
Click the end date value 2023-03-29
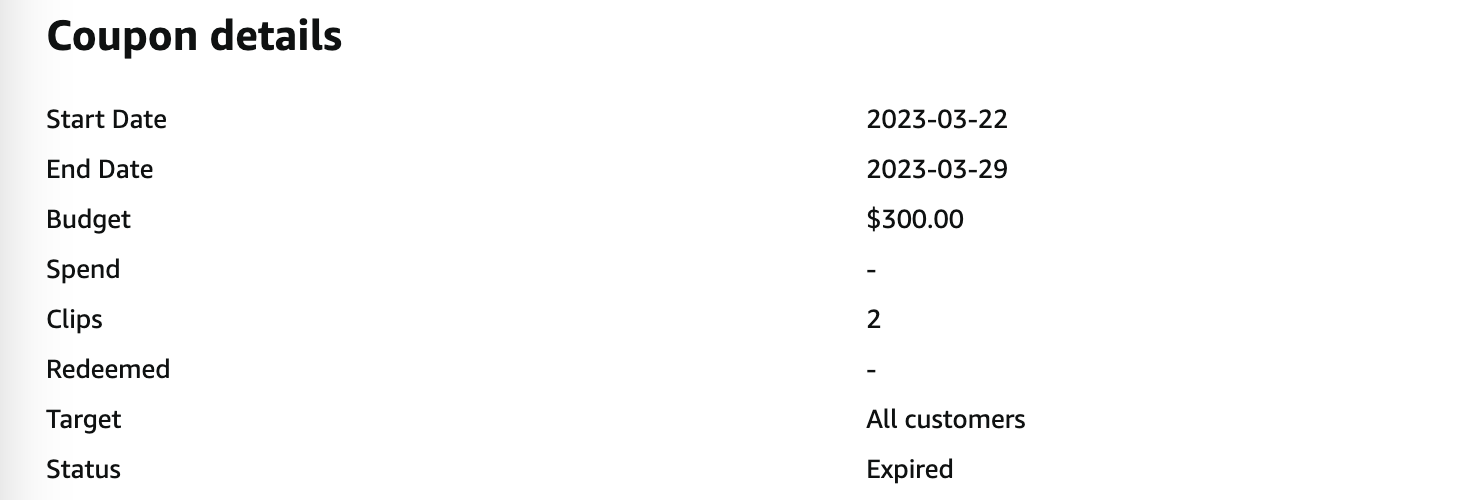coord(937,170)
